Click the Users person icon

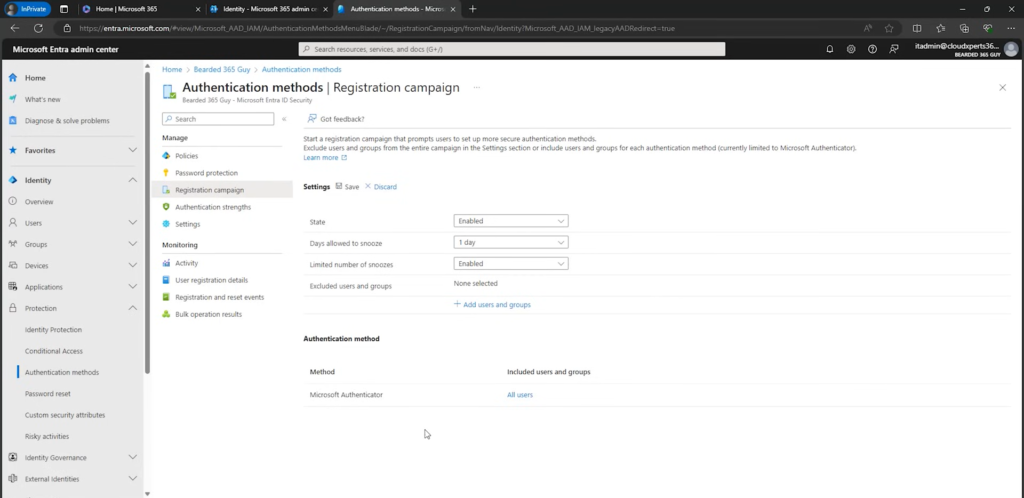point(12,223)
